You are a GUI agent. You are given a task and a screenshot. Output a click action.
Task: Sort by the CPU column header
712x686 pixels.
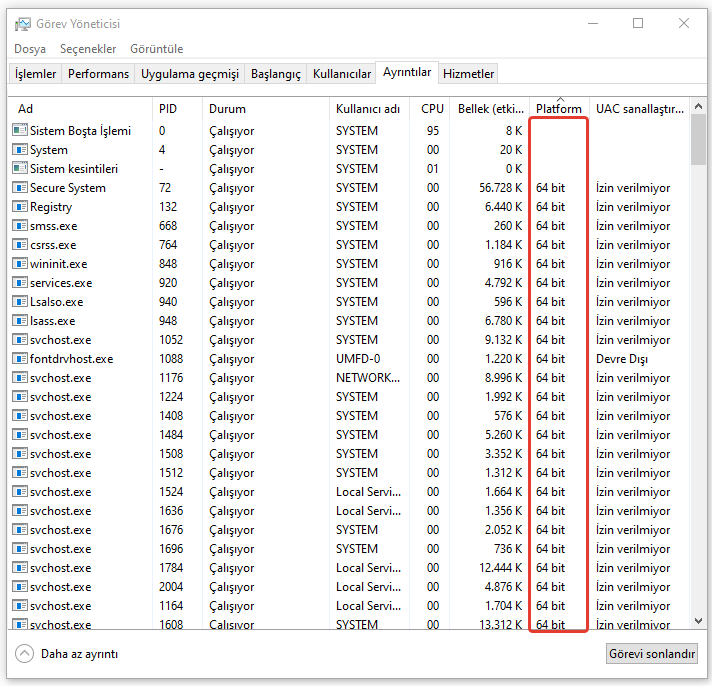point(432,109)
